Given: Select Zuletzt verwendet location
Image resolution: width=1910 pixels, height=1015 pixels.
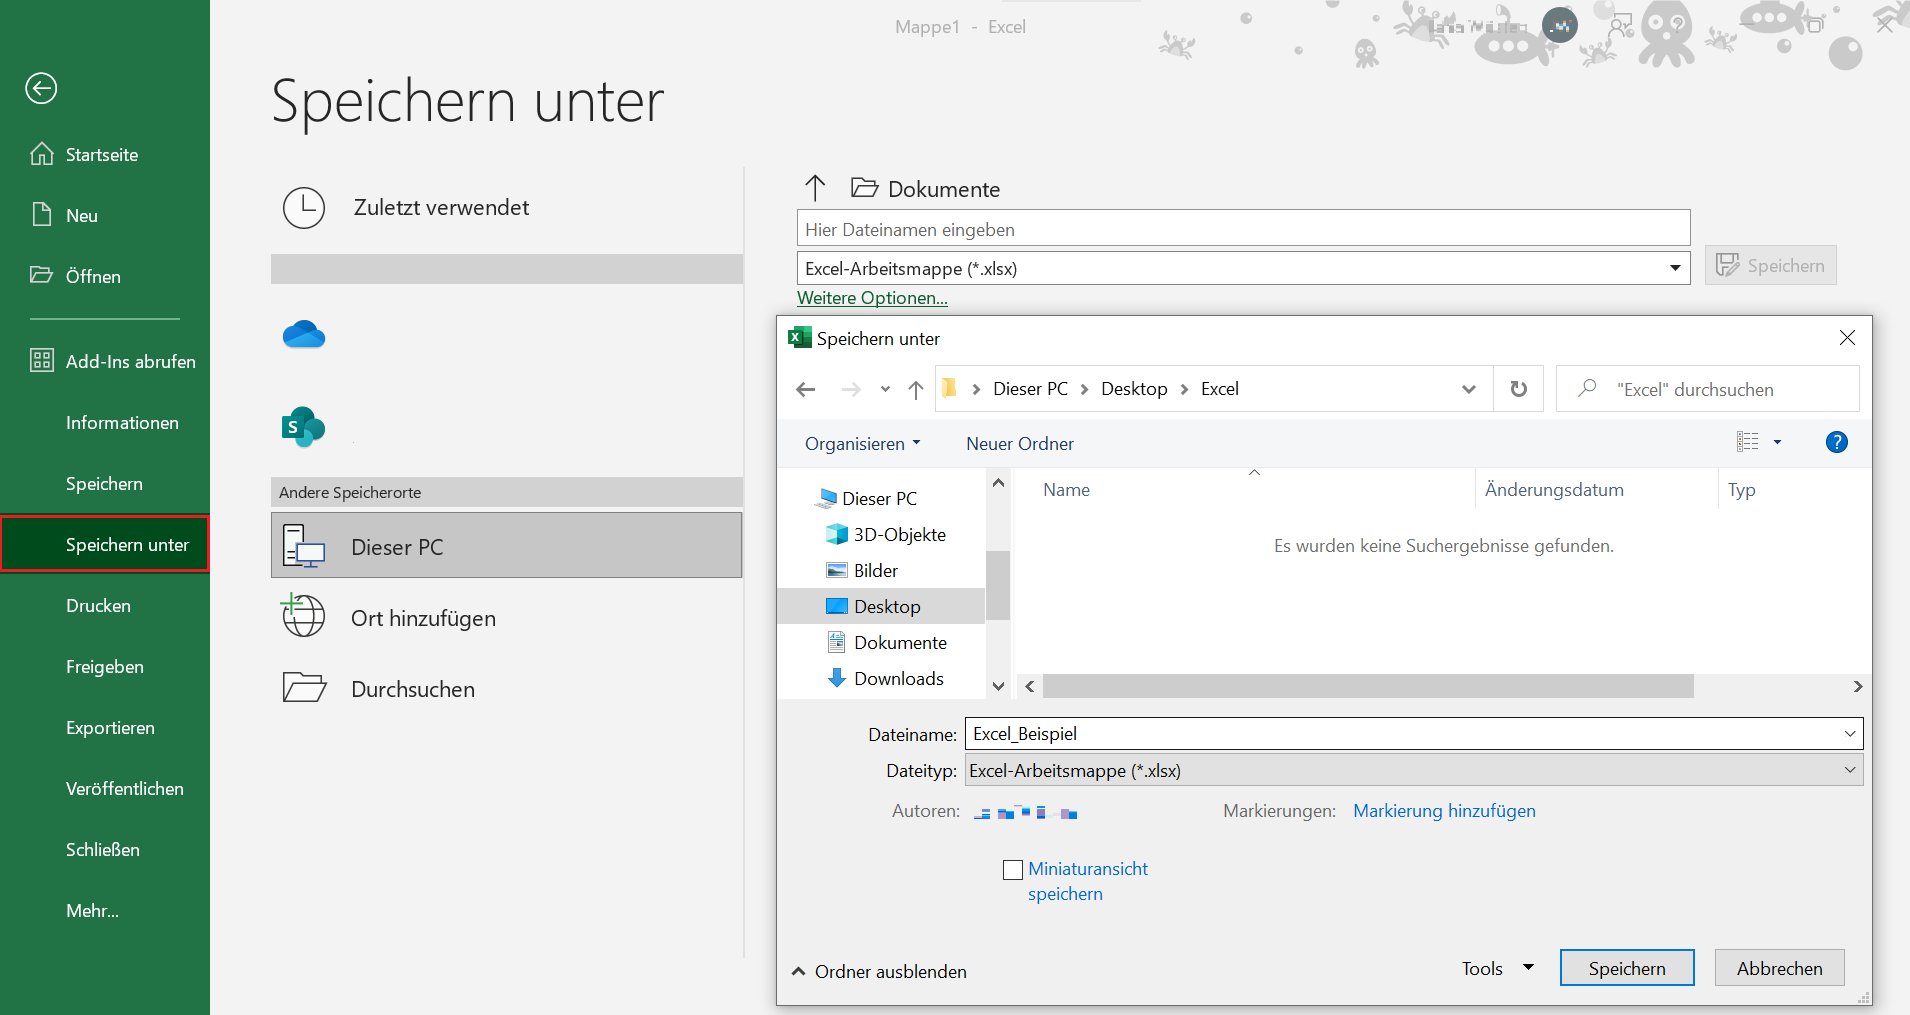Looking at the screenshot, I should coord(506,208).
